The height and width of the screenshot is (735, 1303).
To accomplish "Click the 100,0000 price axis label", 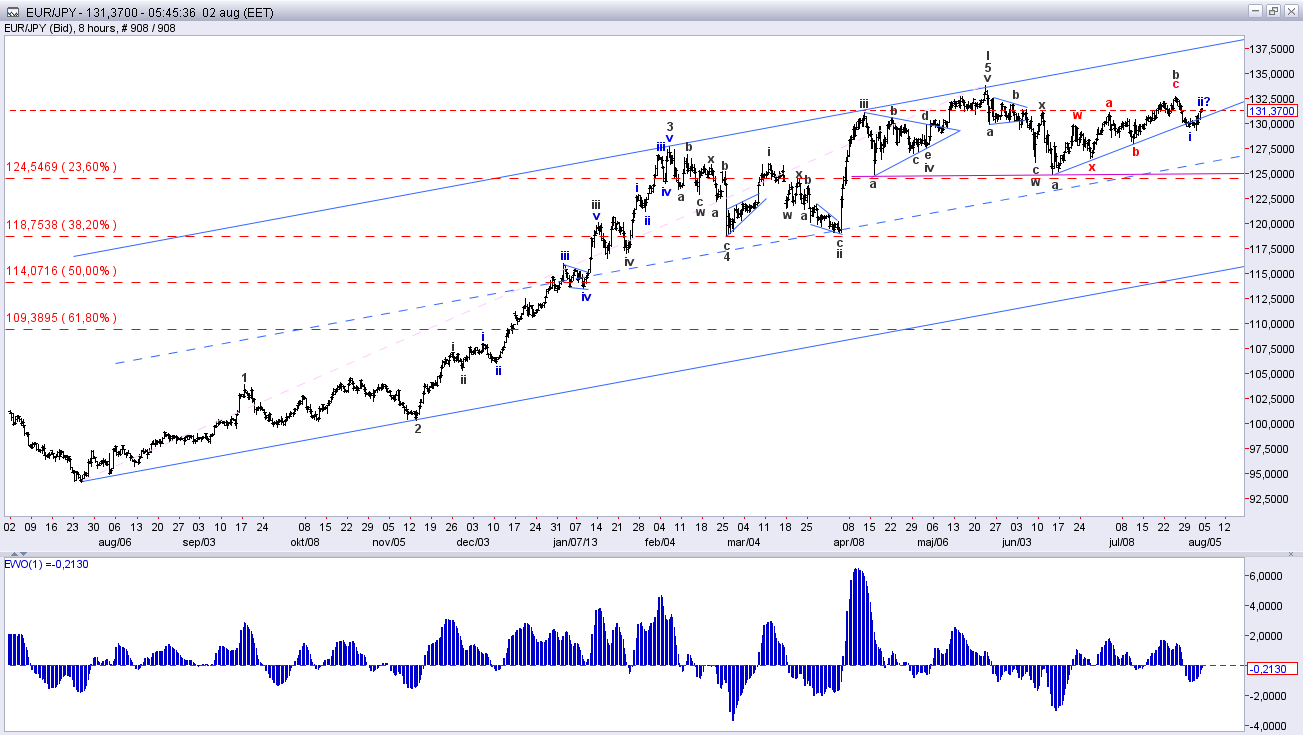I will (1274, 424).
